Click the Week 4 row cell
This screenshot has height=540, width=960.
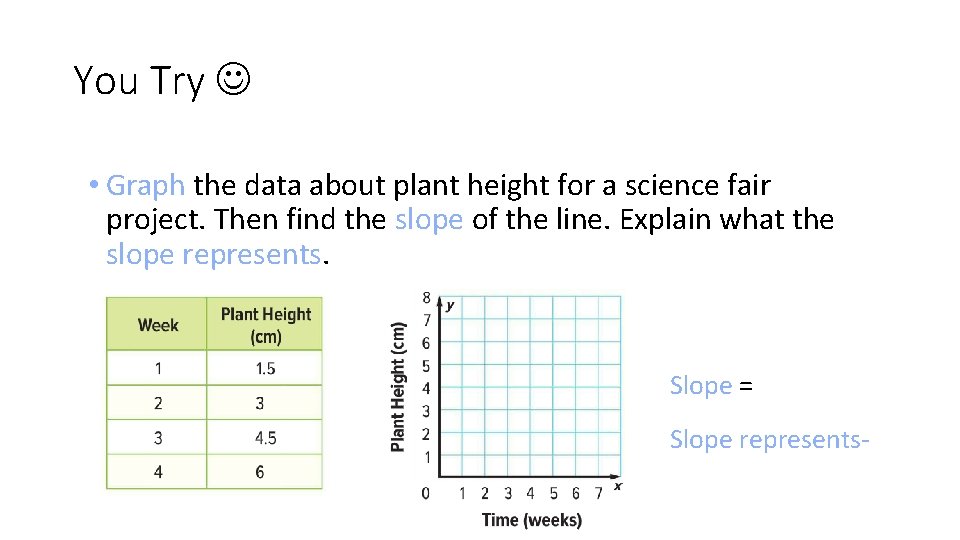pyautogui.click(x=157, y=472)
